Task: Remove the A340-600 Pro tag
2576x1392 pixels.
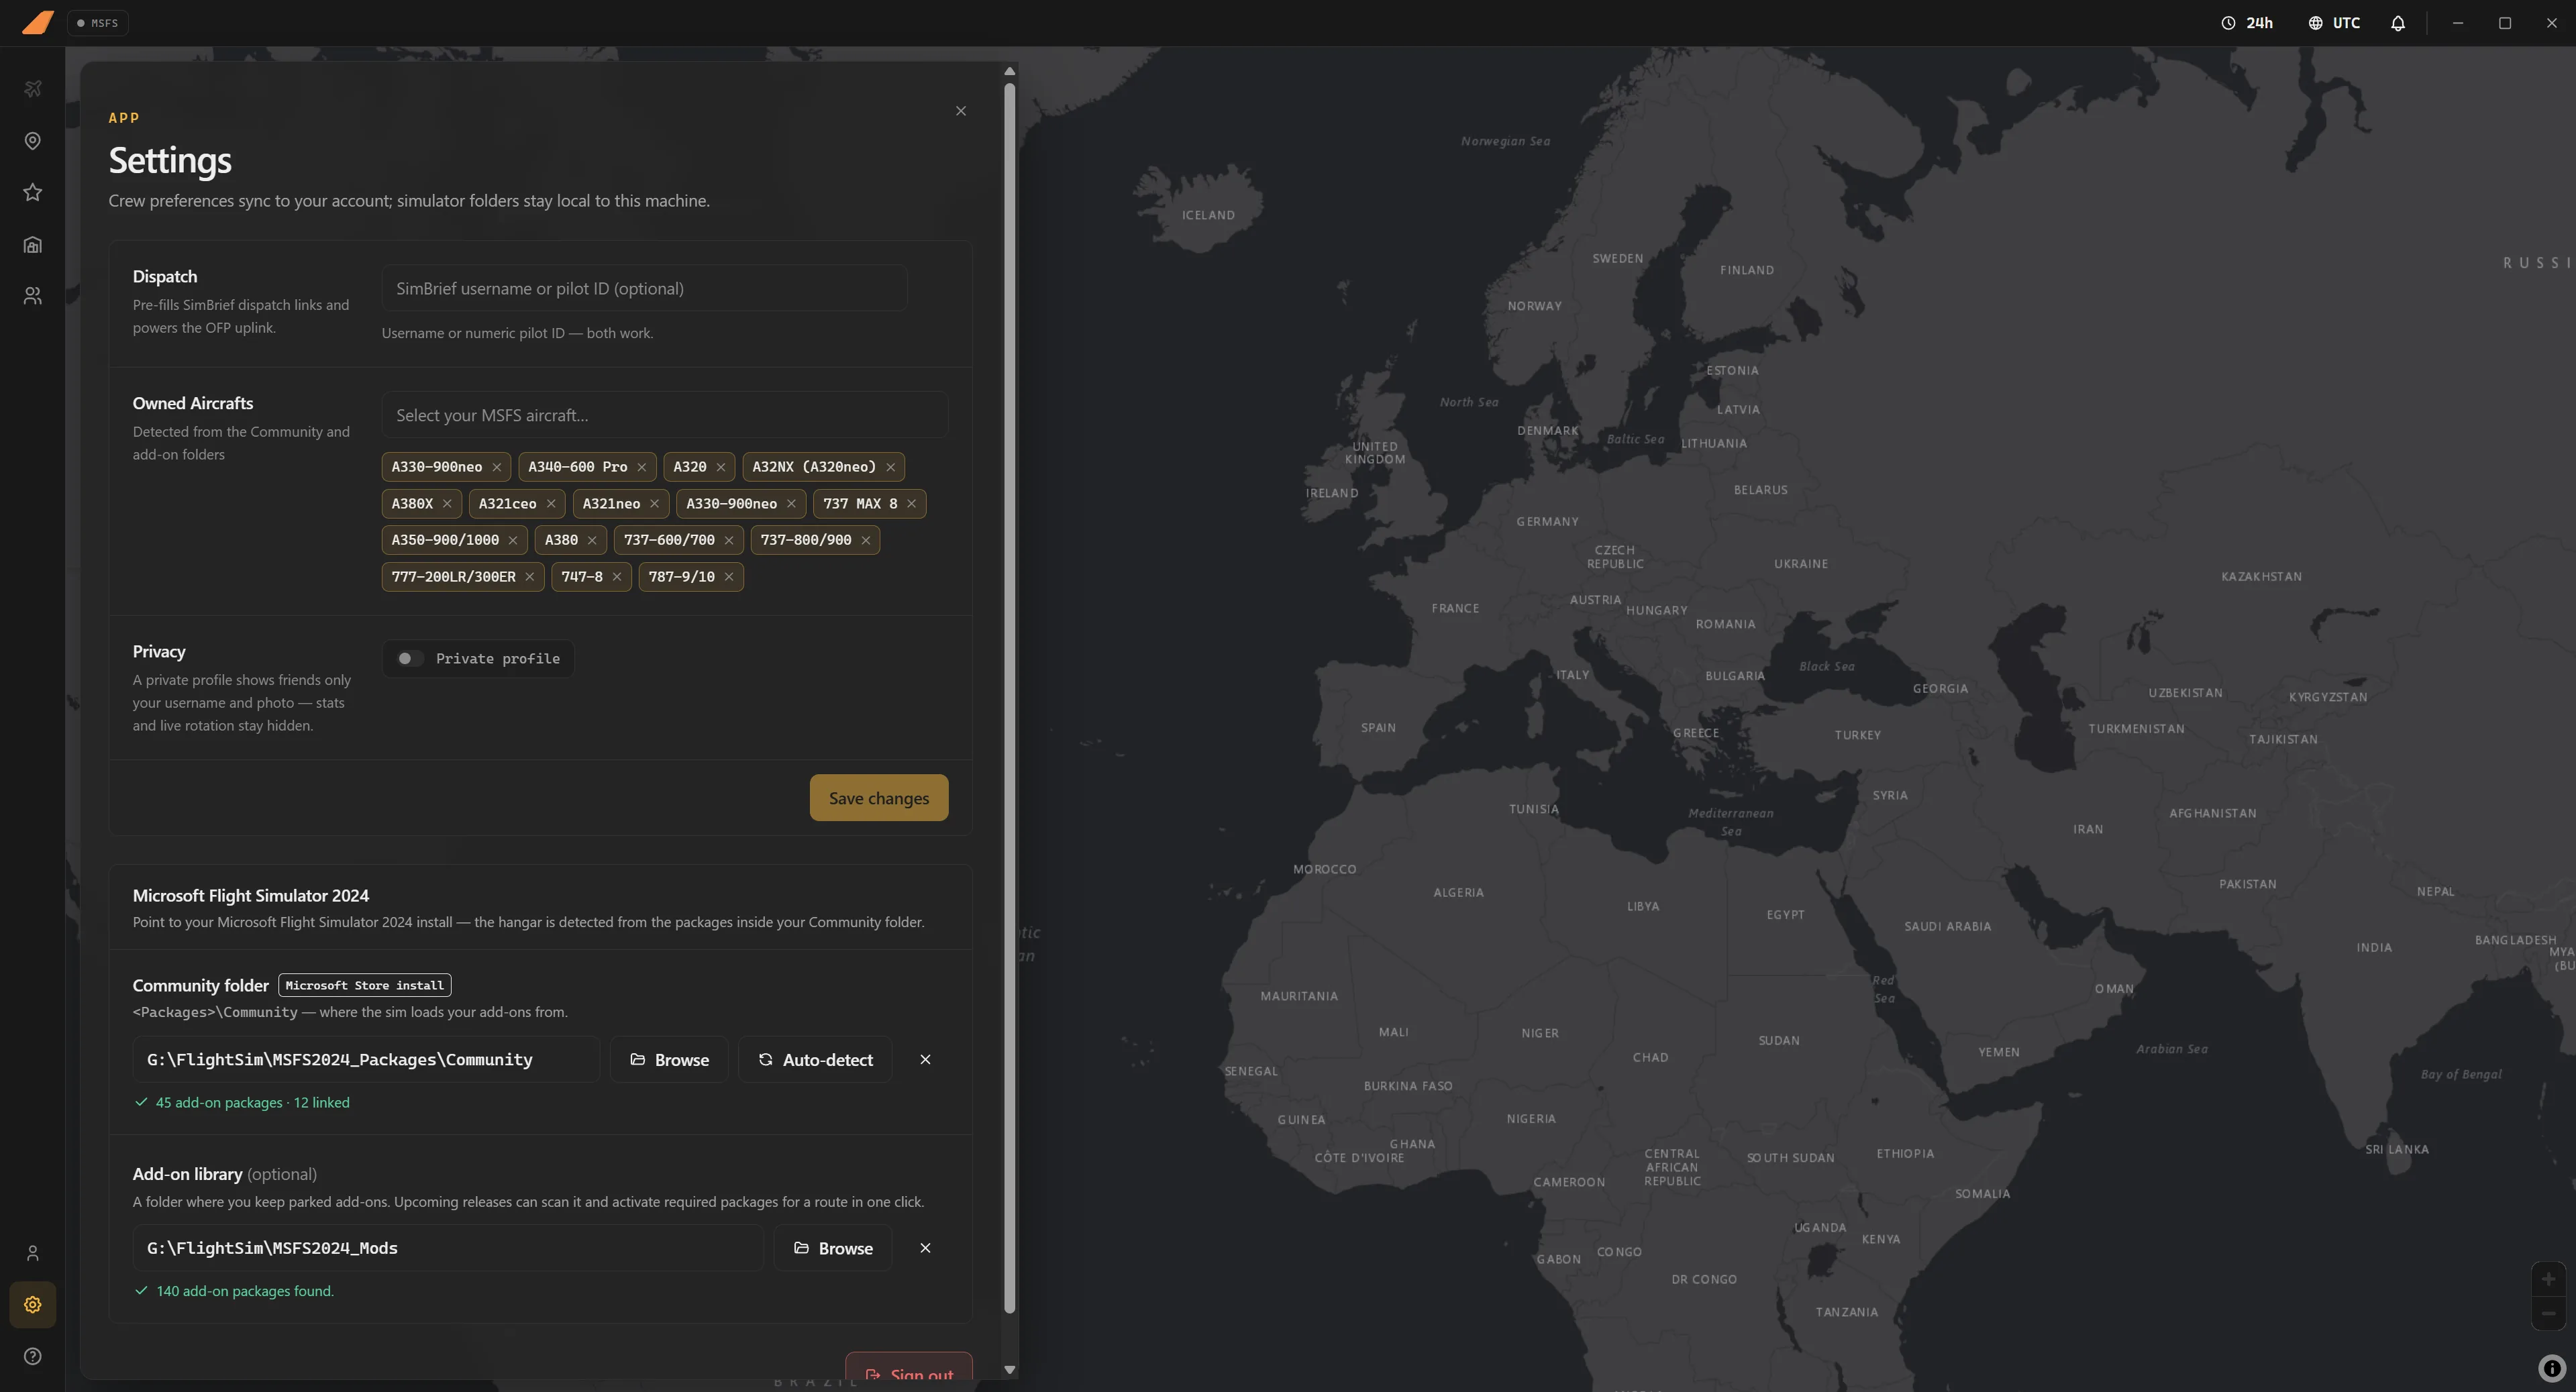Action: tap(642, 467)
